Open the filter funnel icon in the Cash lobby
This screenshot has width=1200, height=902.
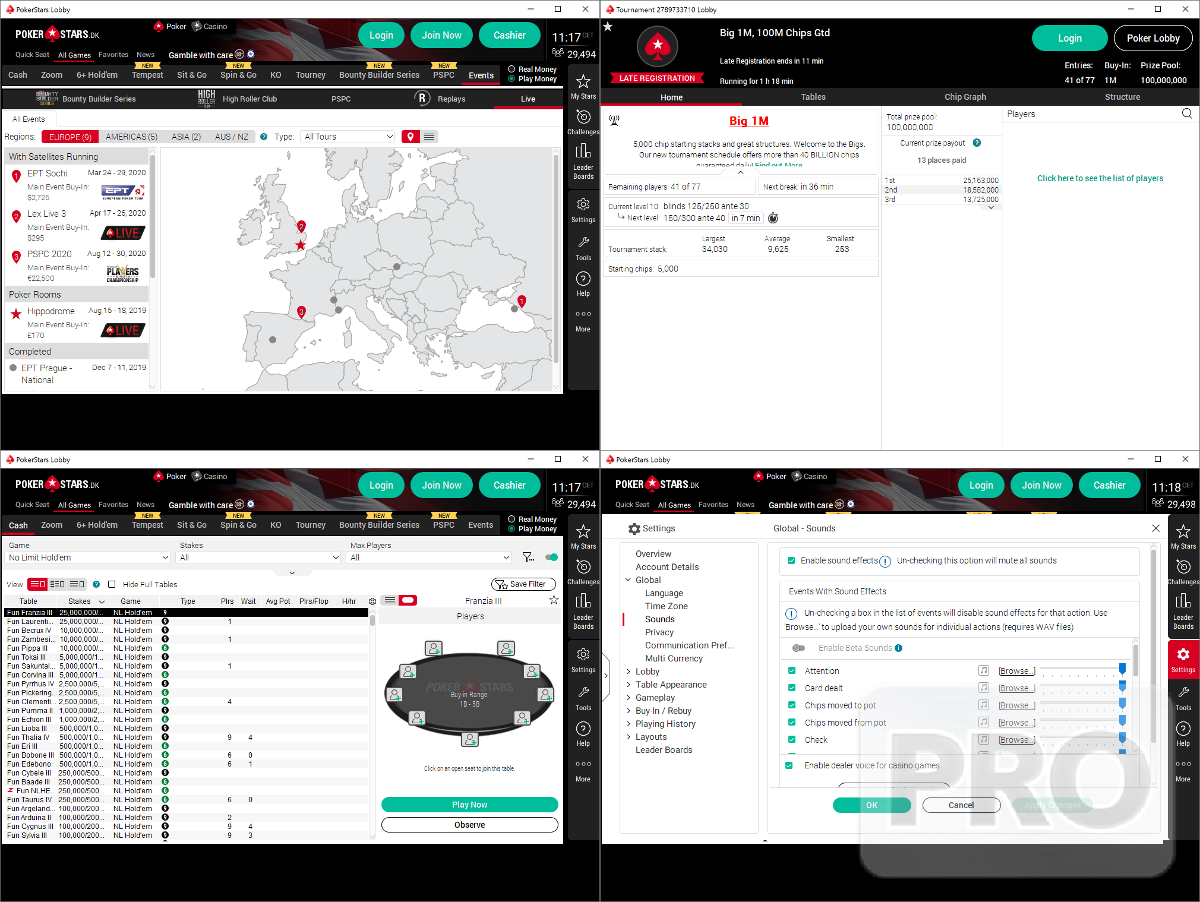coord(528,558)
